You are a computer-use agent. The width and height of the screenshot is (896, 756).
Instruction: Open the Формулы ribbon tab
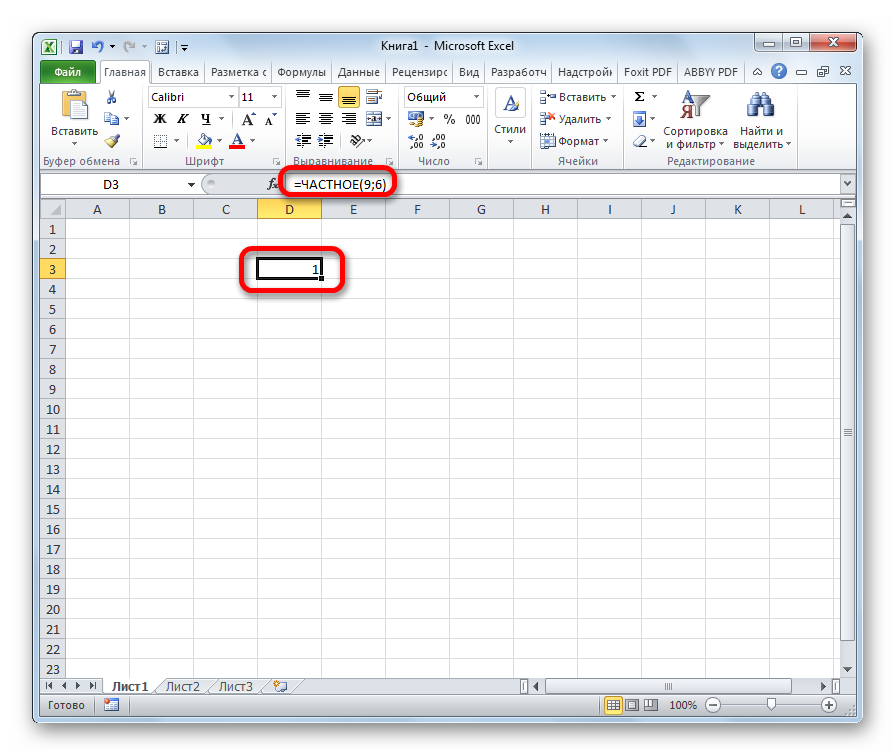point(301,72)
